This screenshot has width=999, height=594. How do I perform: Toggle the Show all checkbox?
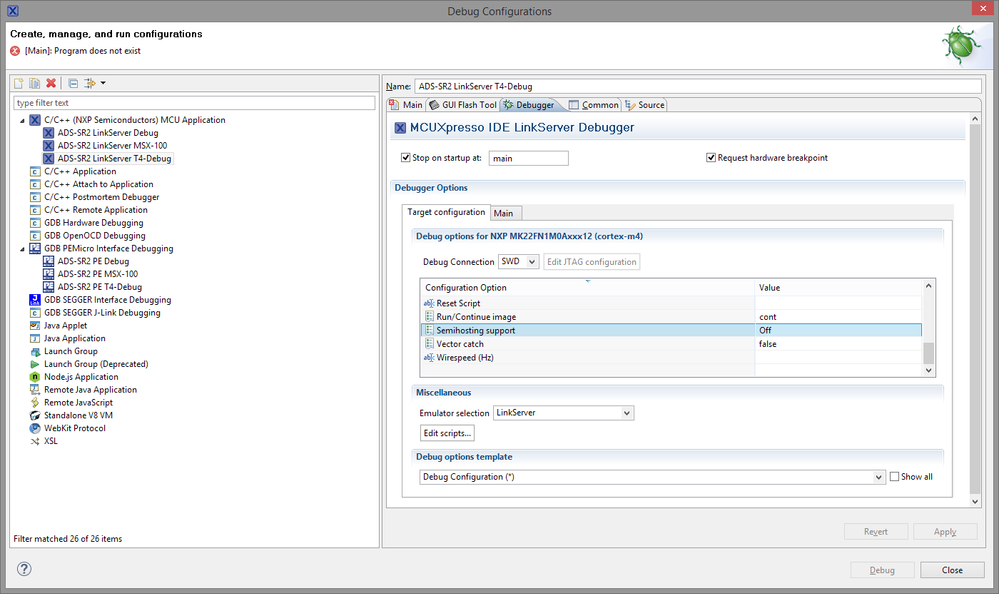(895, 477)
